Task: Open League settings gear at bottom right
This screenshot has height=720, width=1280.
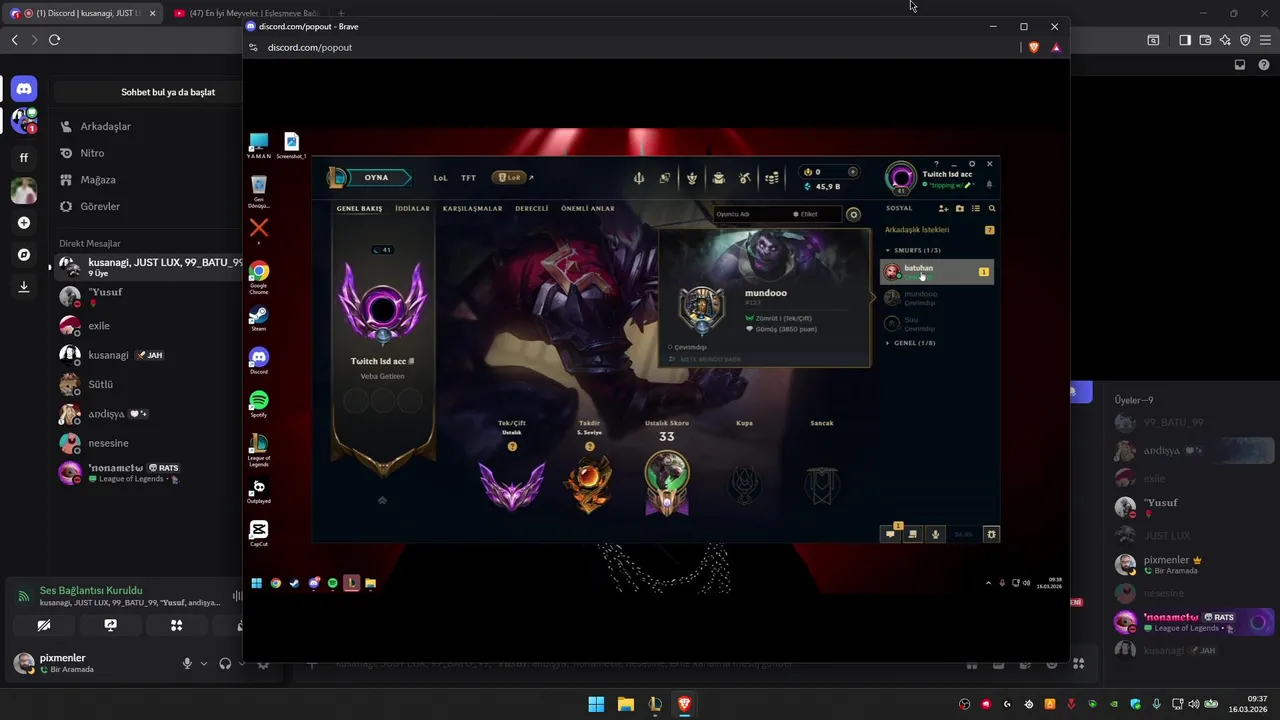Action: click(x=992, y=535)
